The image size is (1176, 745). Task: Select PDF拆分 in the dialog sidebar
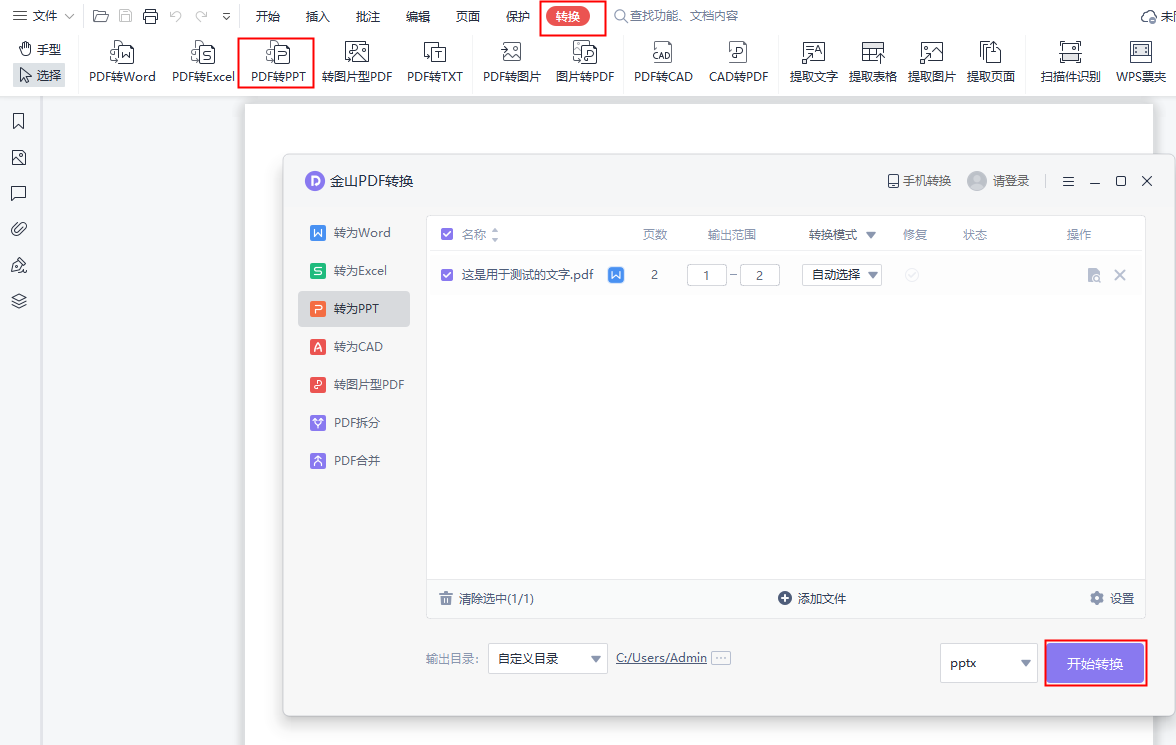(x=354, y=422)
